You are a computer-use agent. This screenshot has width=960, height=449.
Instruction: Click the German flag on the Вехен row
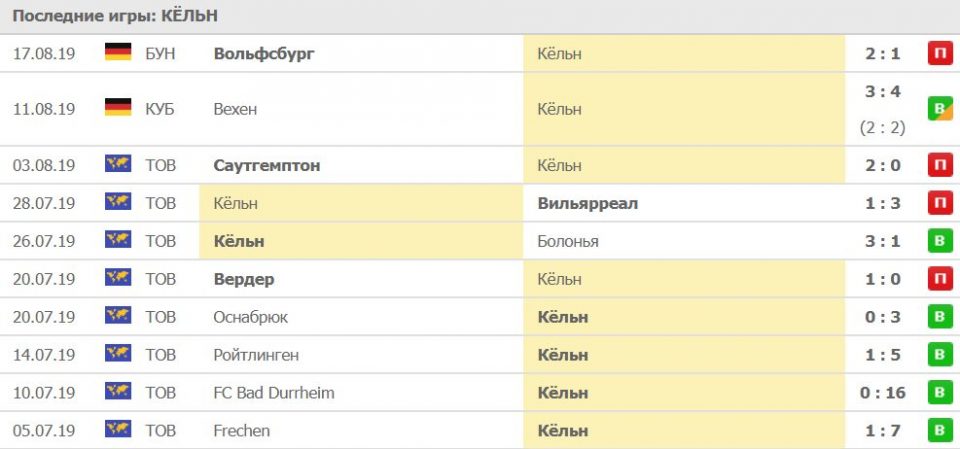(118, 108)
